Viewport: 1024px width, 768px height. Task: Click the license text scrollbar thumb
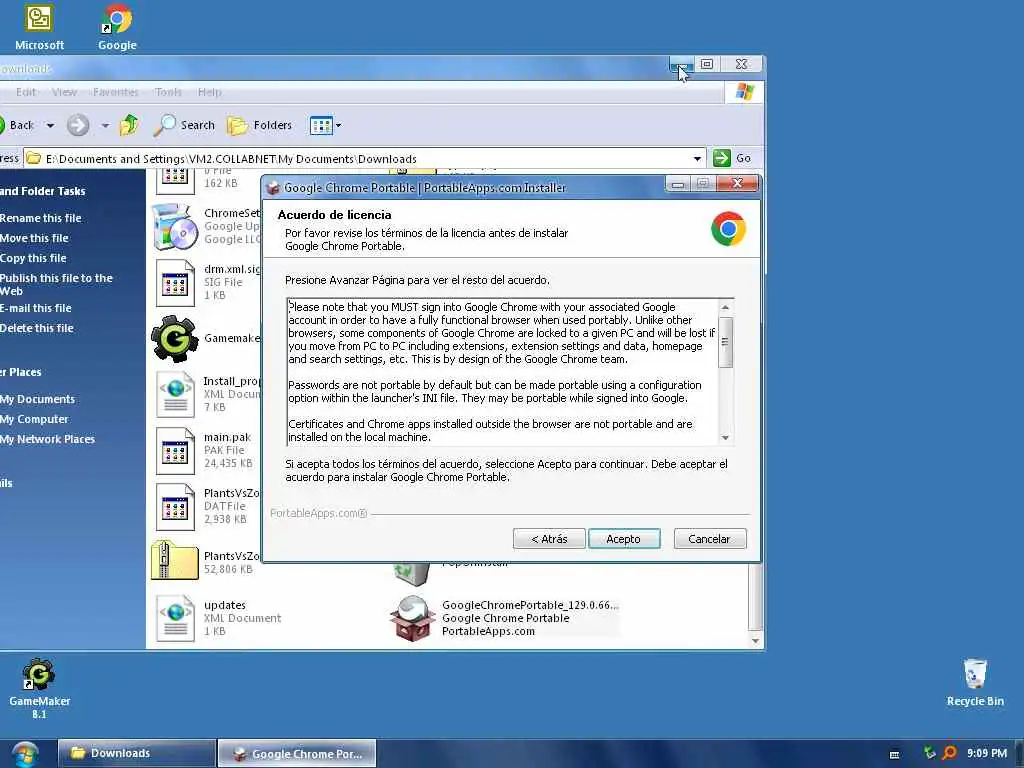point(725,342)
